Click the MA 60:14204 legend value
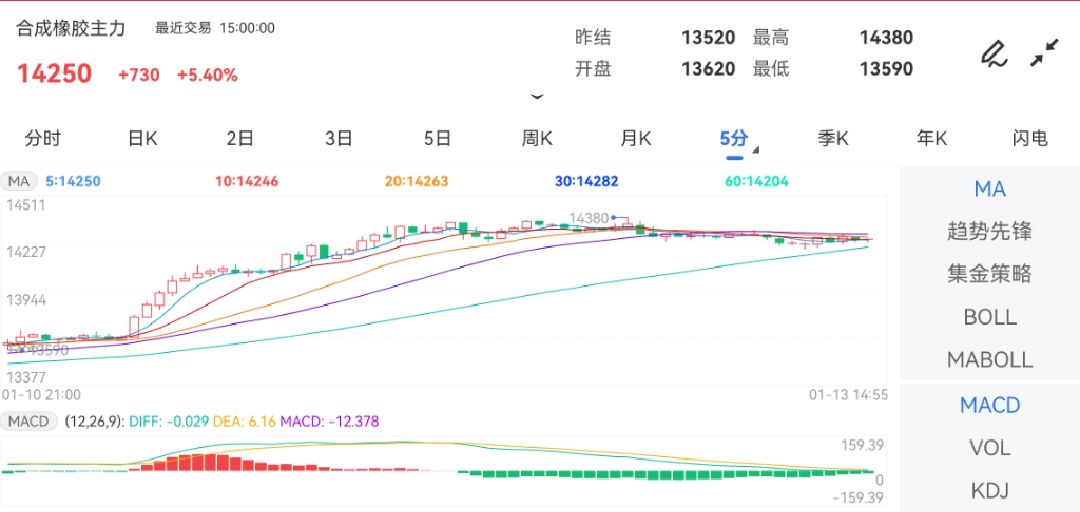The width and height of the screenshot is (1080, 512). (x=757, y=182)
